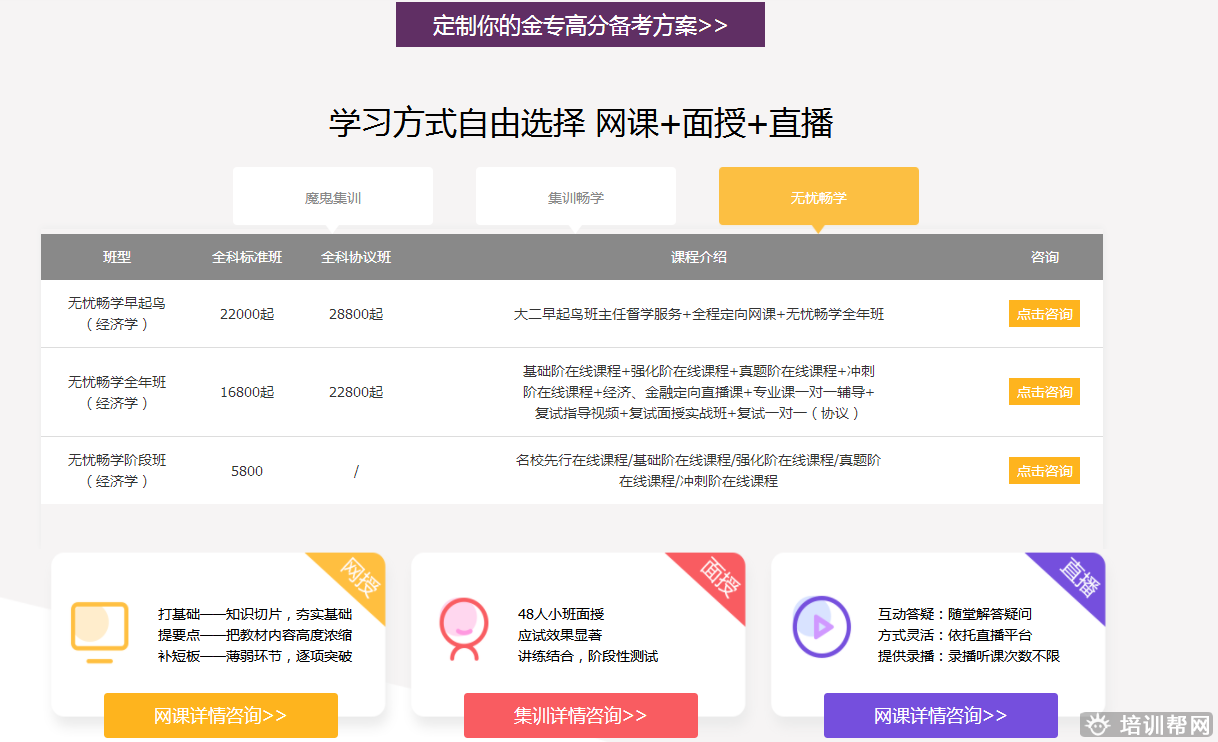Click the 课程介绍 column header
This screenshot has width=1218, height=742.
point(698,257)
